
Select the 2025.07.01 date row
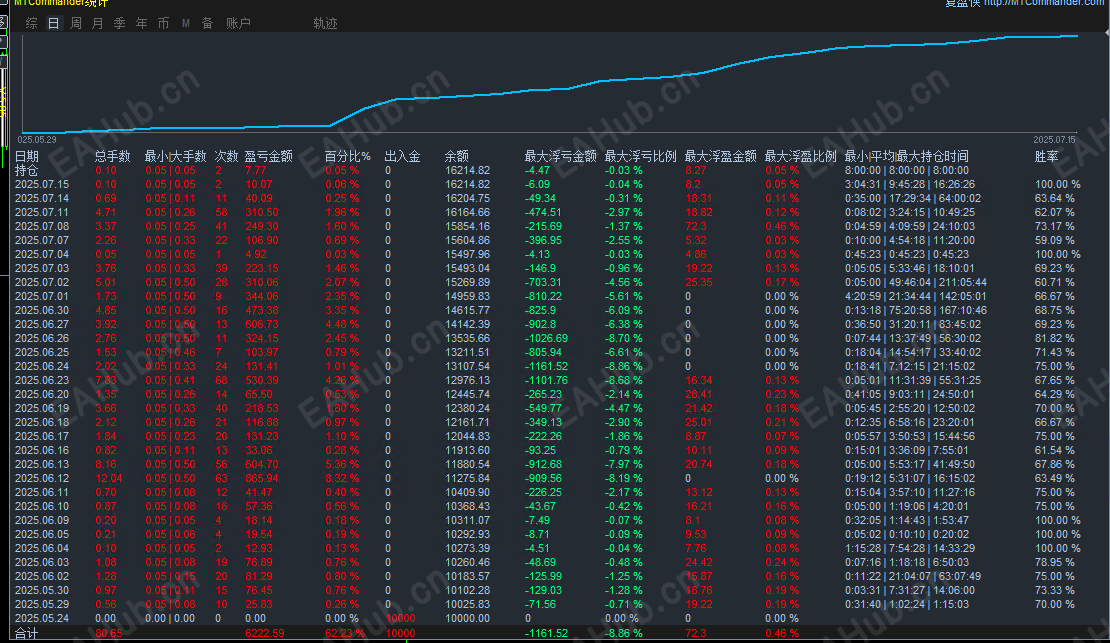pos(42,296)
